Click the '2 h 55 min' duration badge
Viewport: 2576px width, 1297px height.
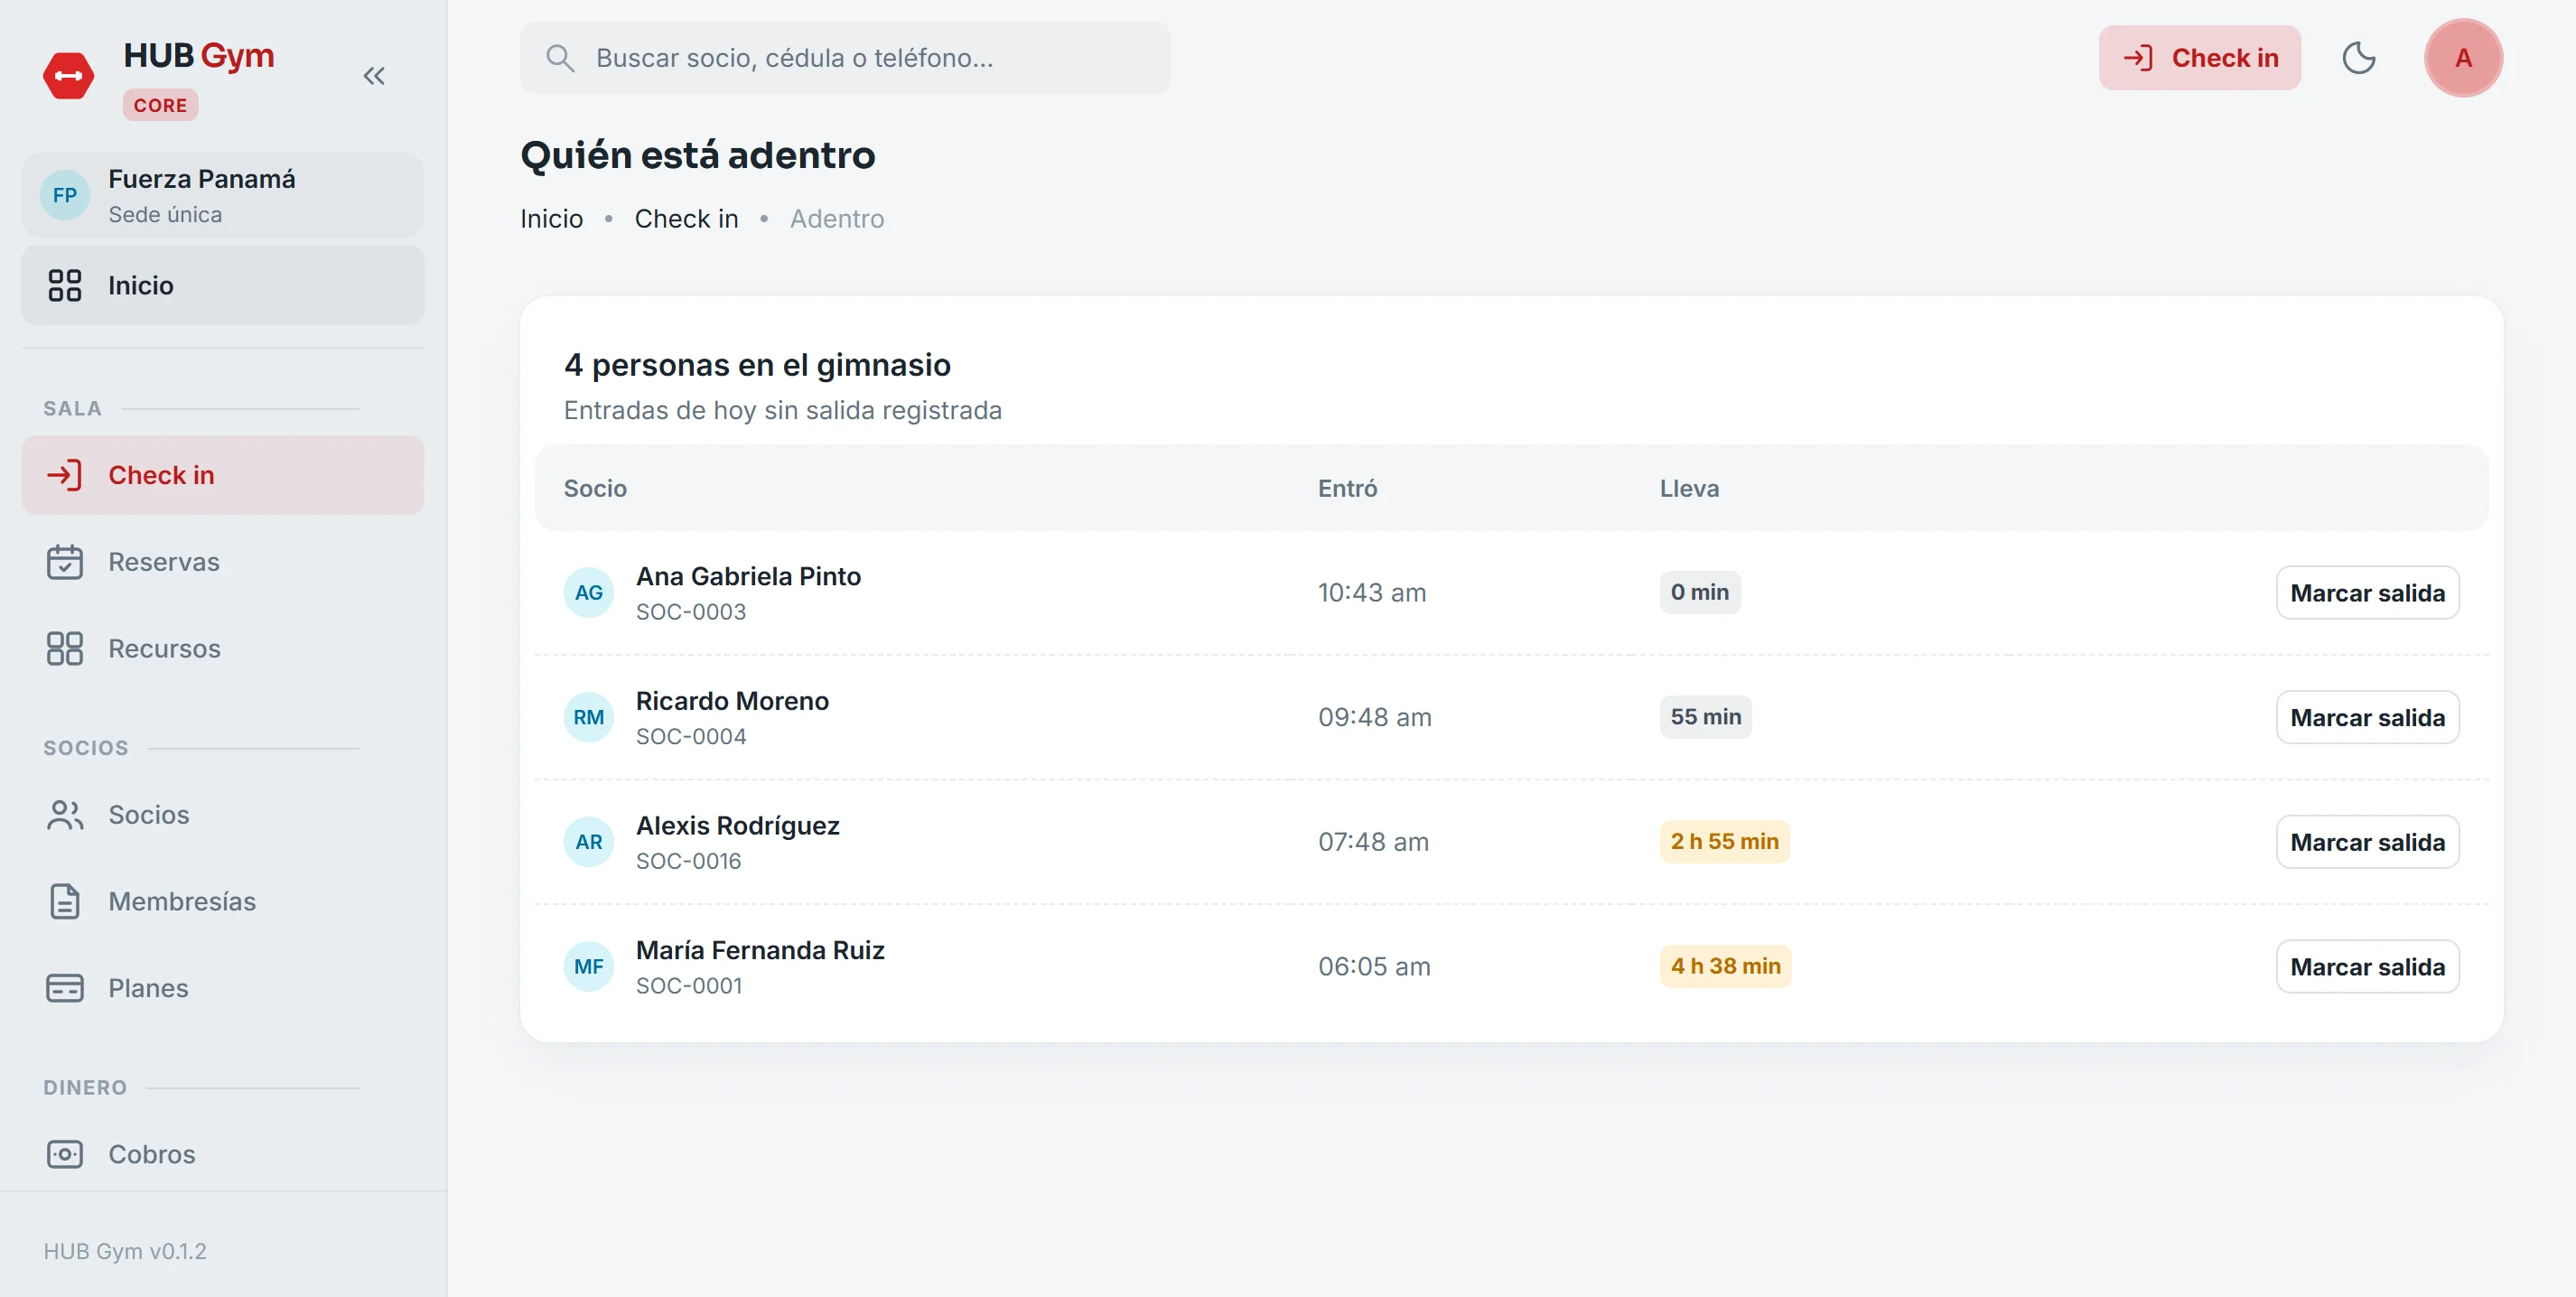[1724, 841]
